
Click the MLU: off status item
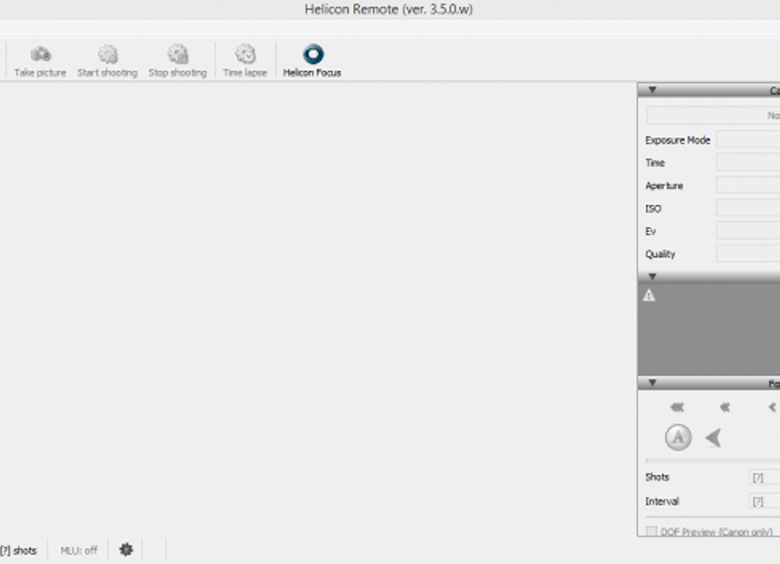tap(79, 550)
